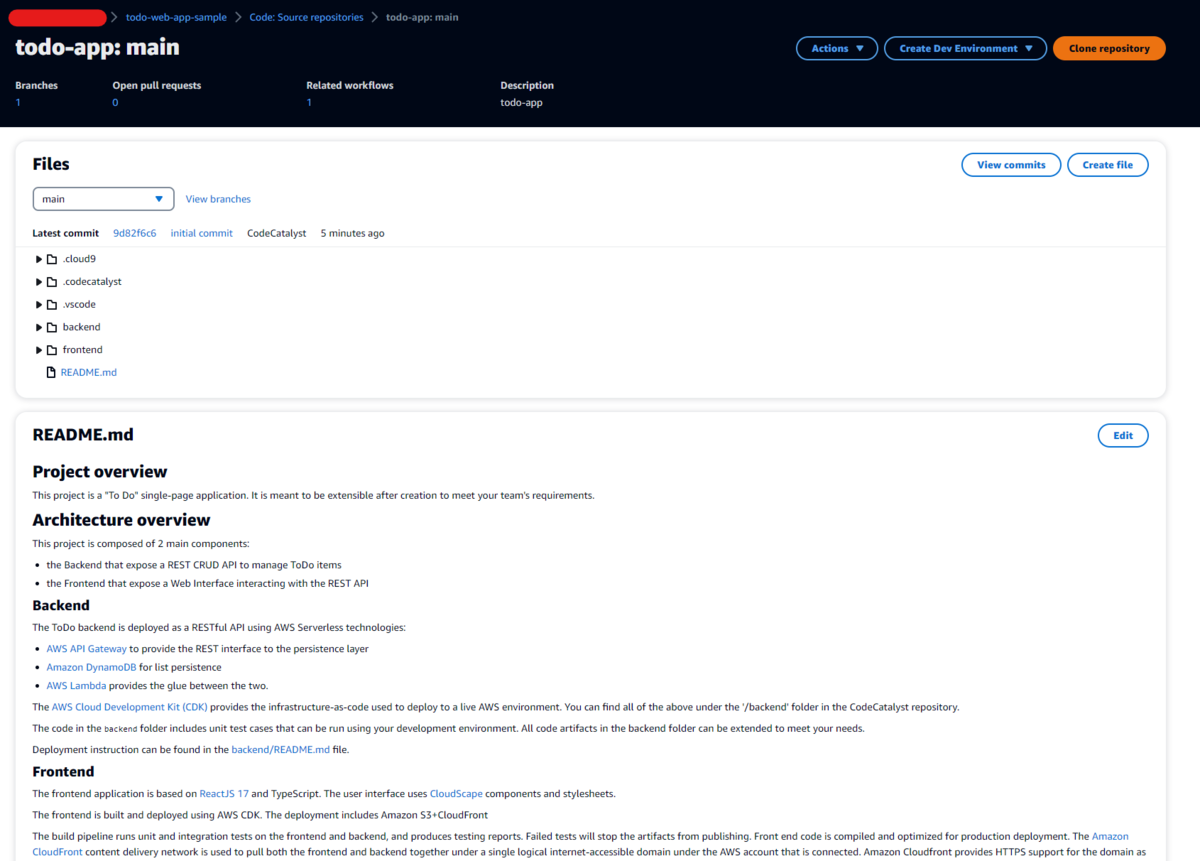Click the backend folder name
This screenshot has height=861, width=1200.
[x=81, y=327]
